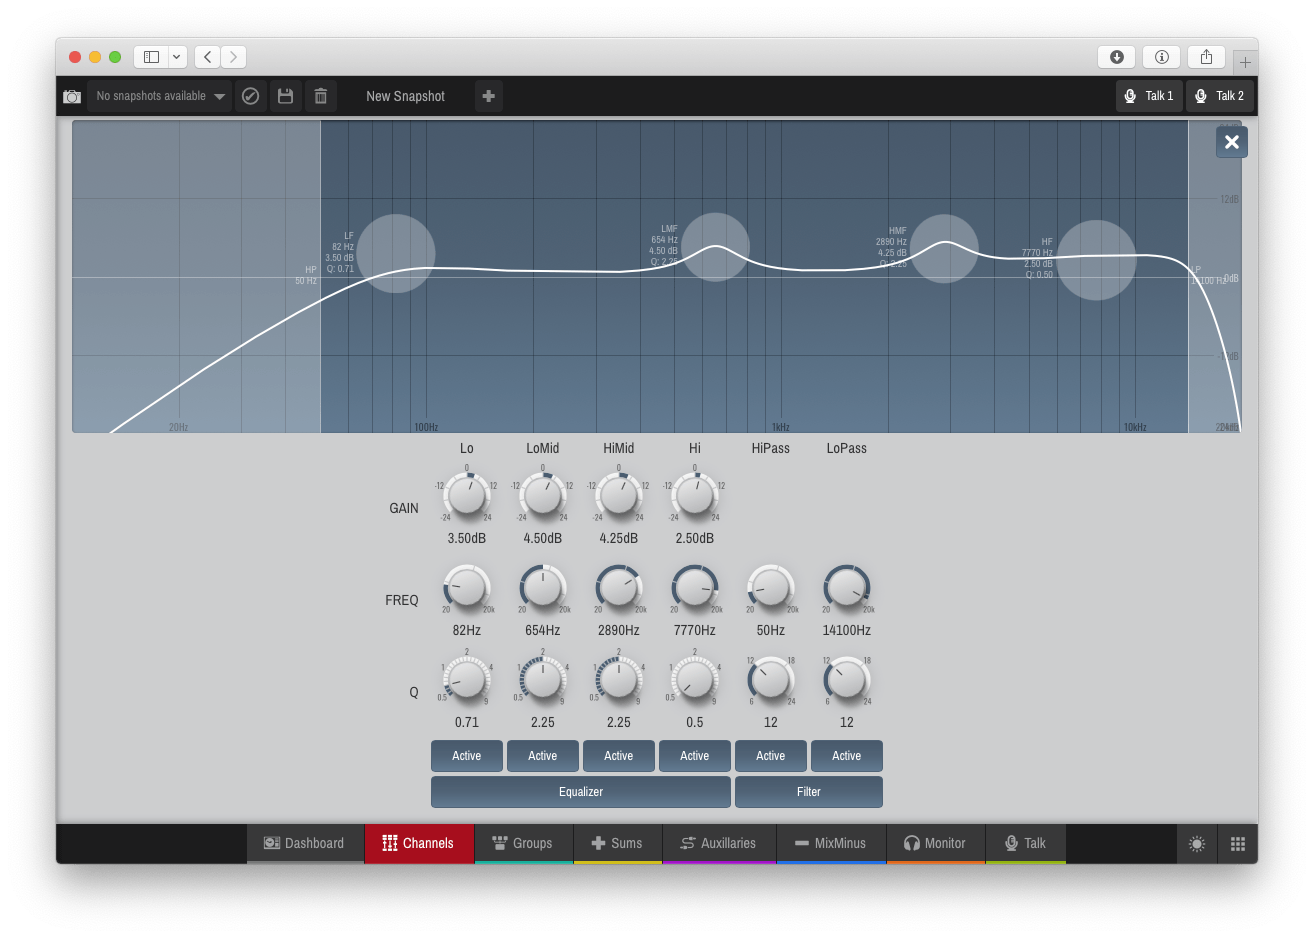Open the 'No snapshots available' dropdown
Screen dimensions: 1314x938
pyautogui.click(x=160, y=96)
